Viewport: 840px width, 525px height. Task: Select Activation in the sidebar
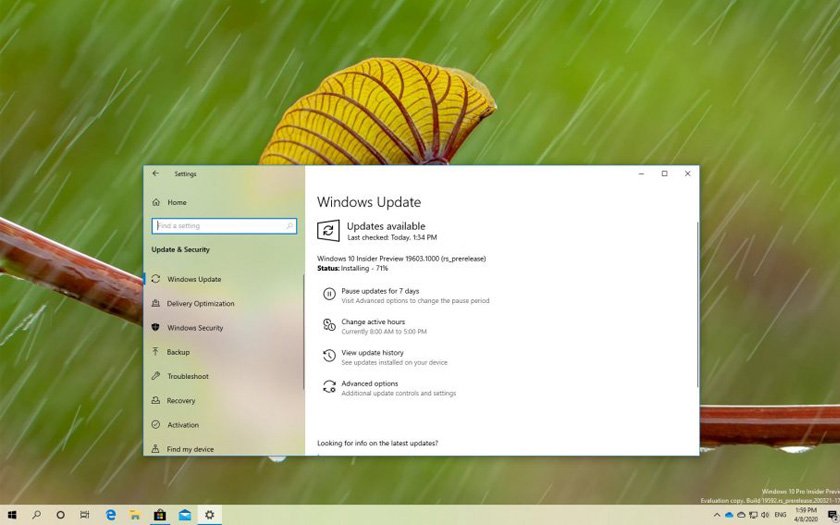click(182, 425)
